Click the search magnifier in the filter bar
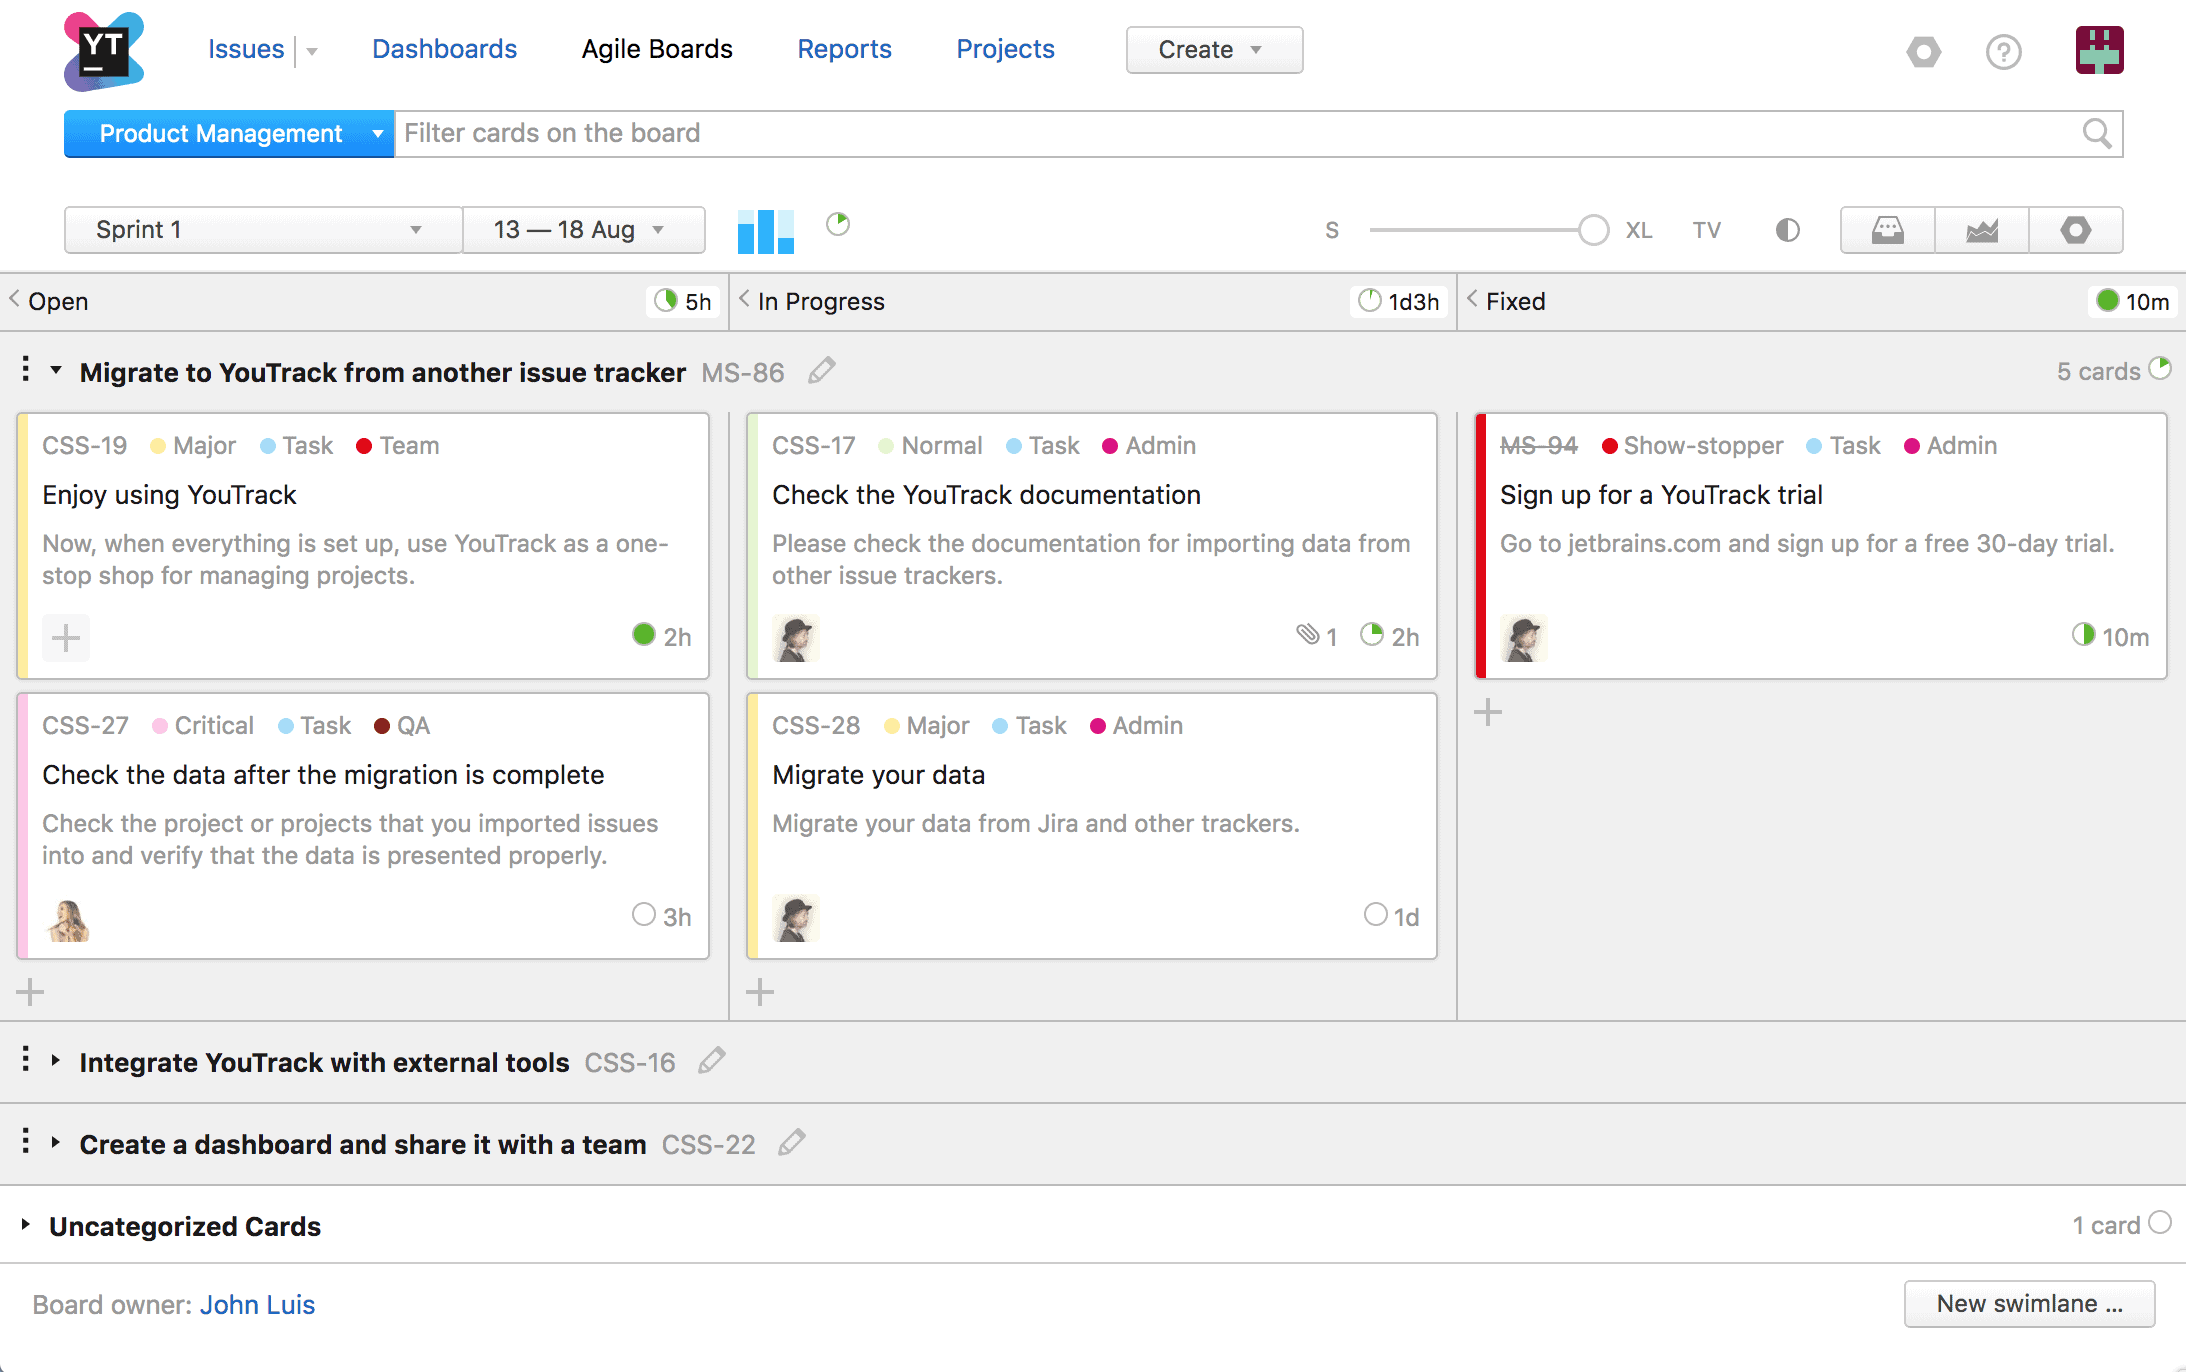This screenshot has width=2186, height=1372. [2097, 133]
